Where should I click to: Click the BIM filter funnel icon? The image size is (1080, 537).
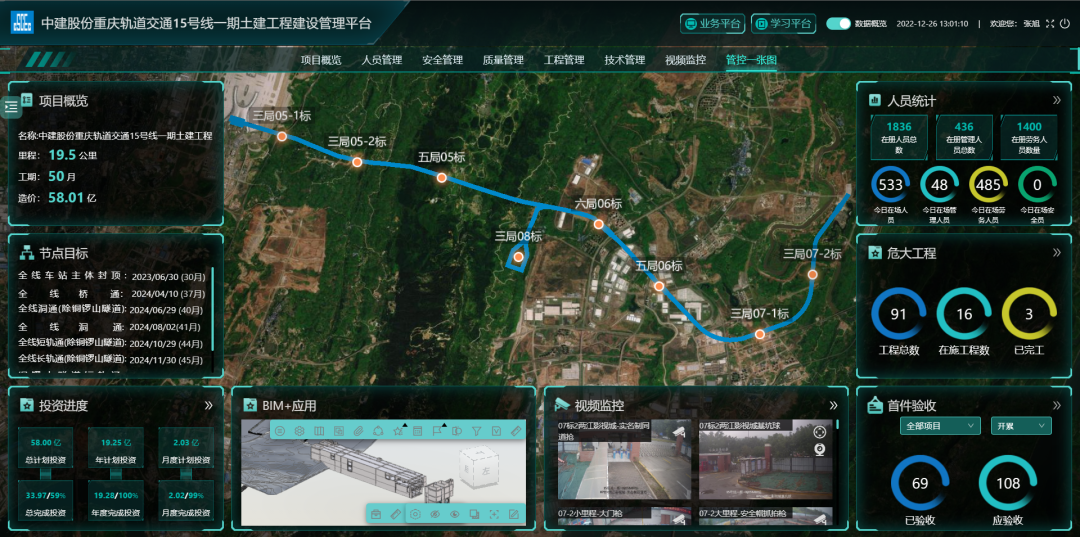[x=477, y=431]
